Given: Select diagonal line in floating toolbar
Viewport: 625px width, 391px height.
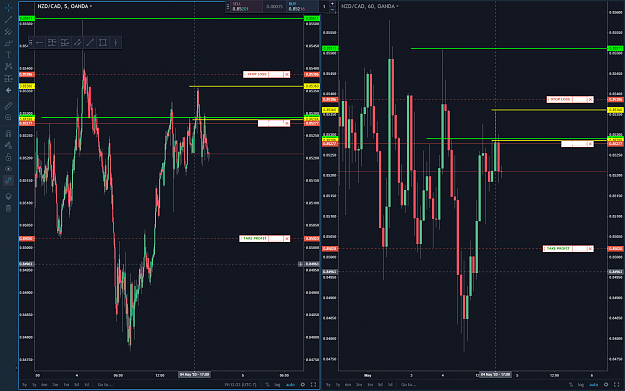Looking at the screenshot, I should (90, 42).
